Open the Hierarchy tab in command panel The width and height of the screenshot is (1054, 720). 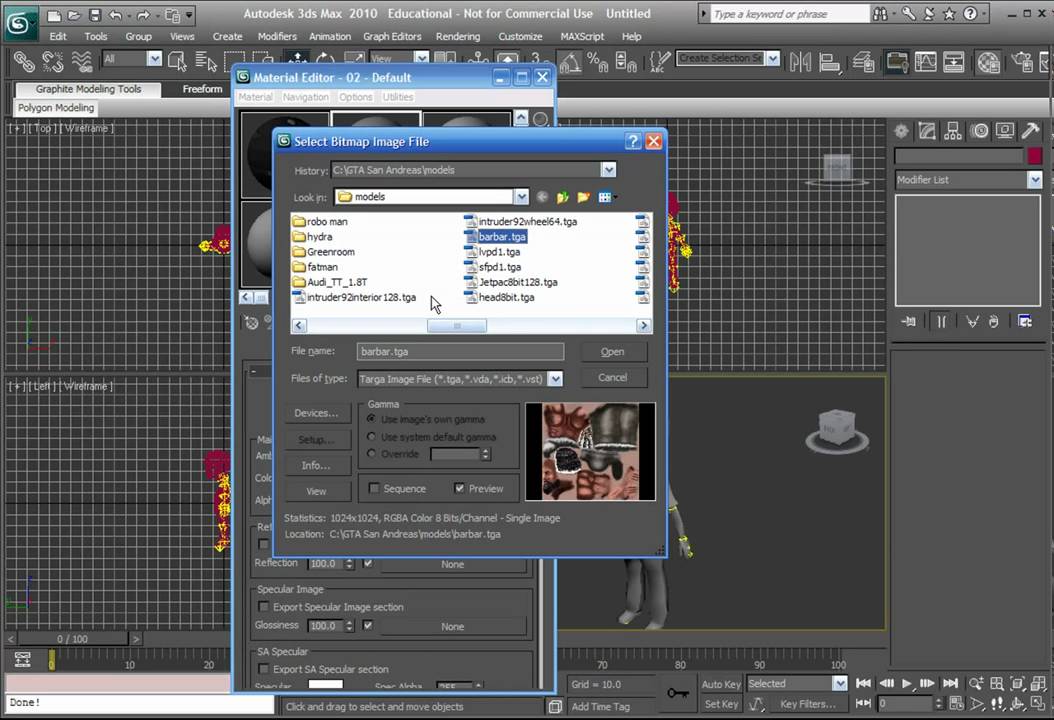pyautogui.click(x=952, y=131)
